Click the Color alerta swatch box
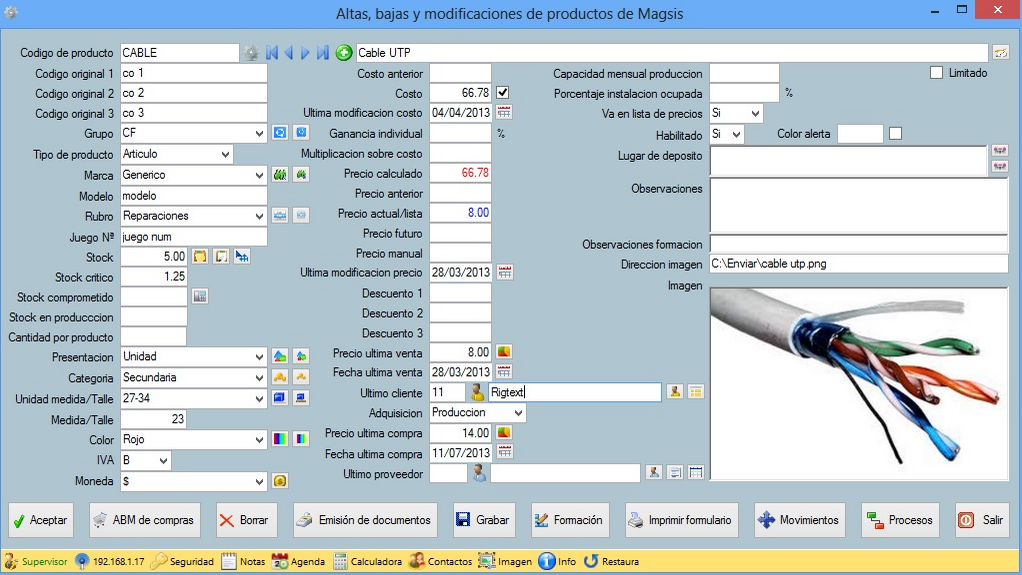 point(859,133)
